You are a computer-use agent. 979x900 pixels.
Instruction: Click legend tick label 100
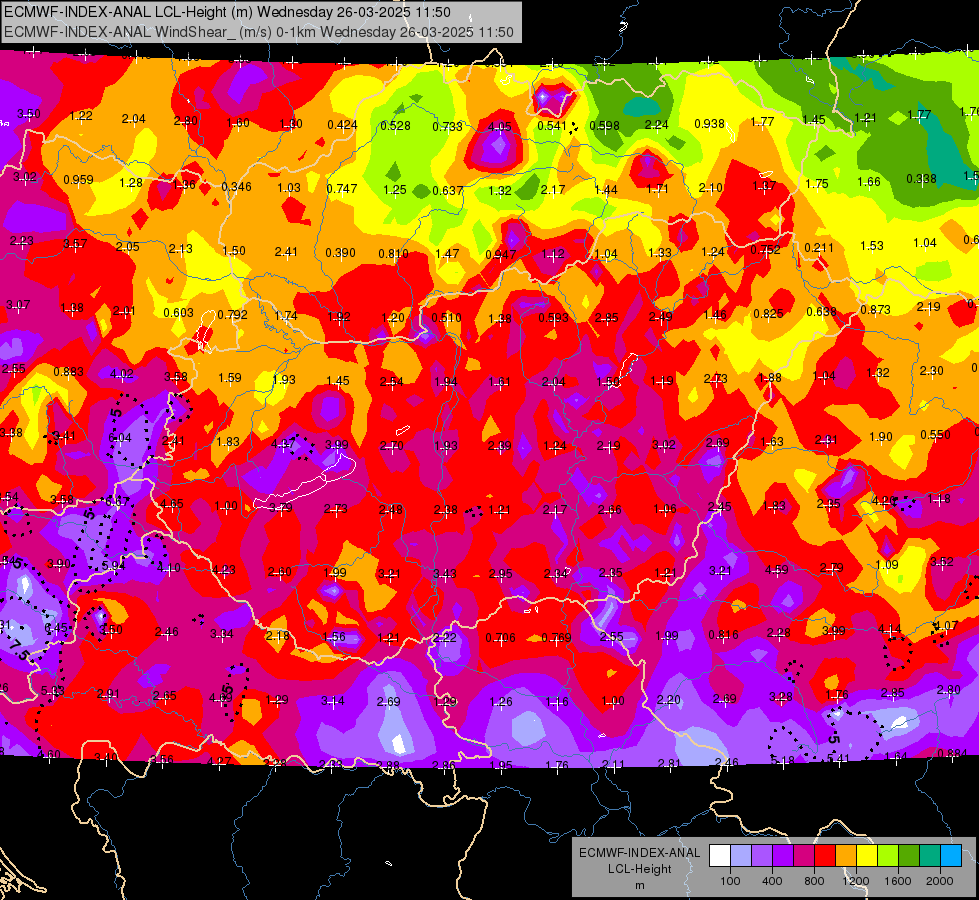pyautogui.click(x=730, y=881)
